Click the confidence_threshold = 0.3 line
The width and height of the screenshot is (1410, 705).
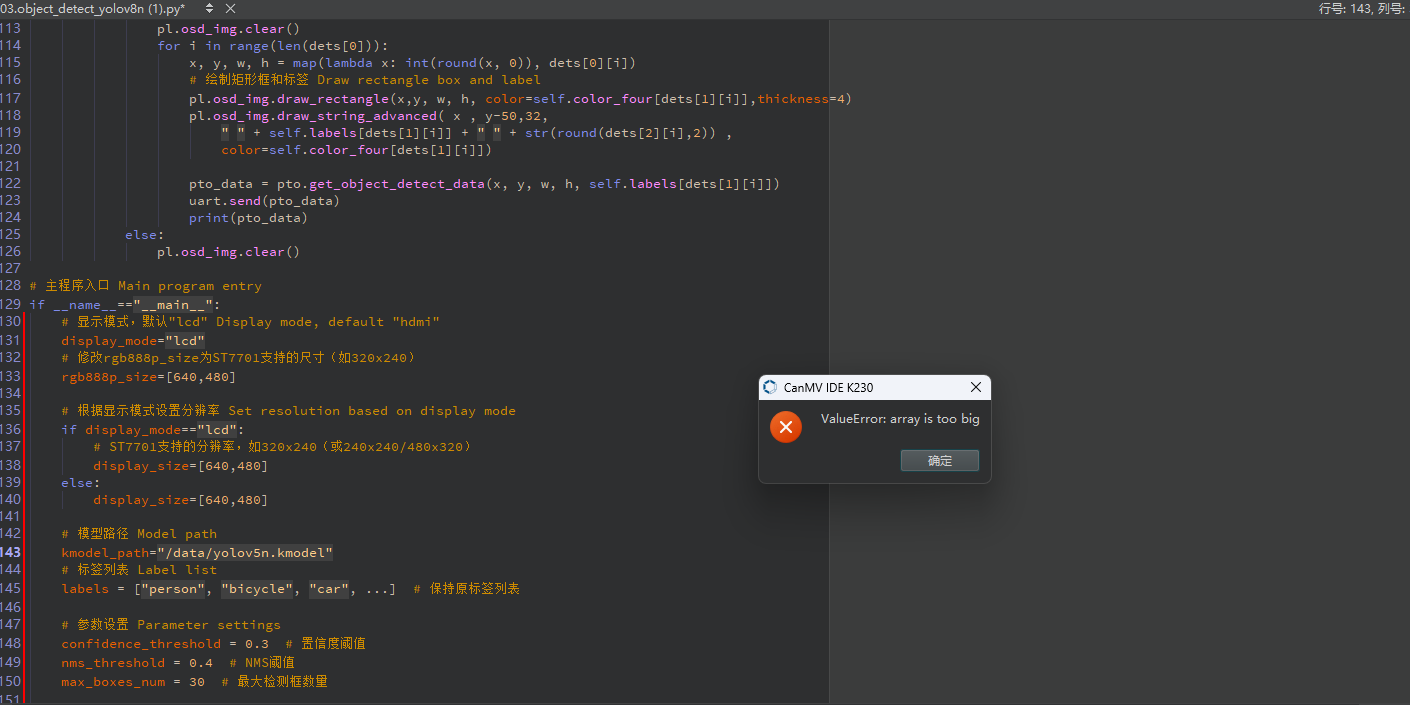164,643
